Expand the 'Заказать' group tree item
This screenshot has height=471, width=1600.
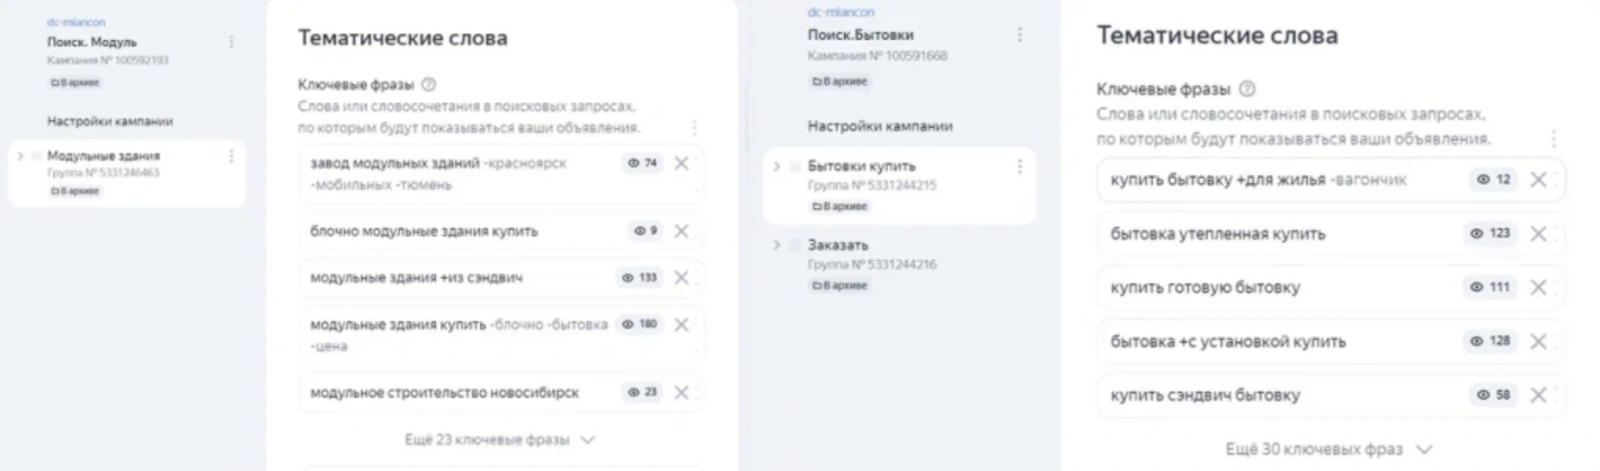click(x=777, y=245)
